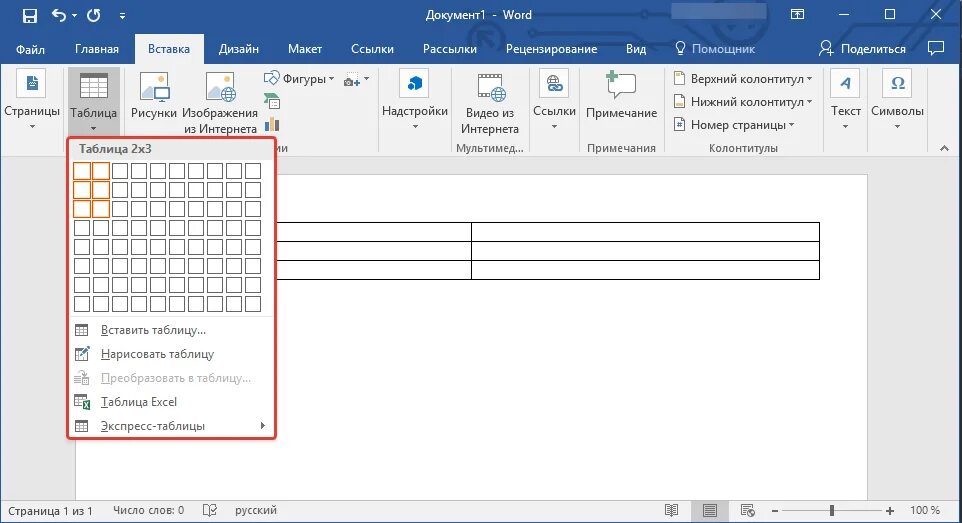Switch to the Главная tab
962x523 pixels.
point(97,49)
